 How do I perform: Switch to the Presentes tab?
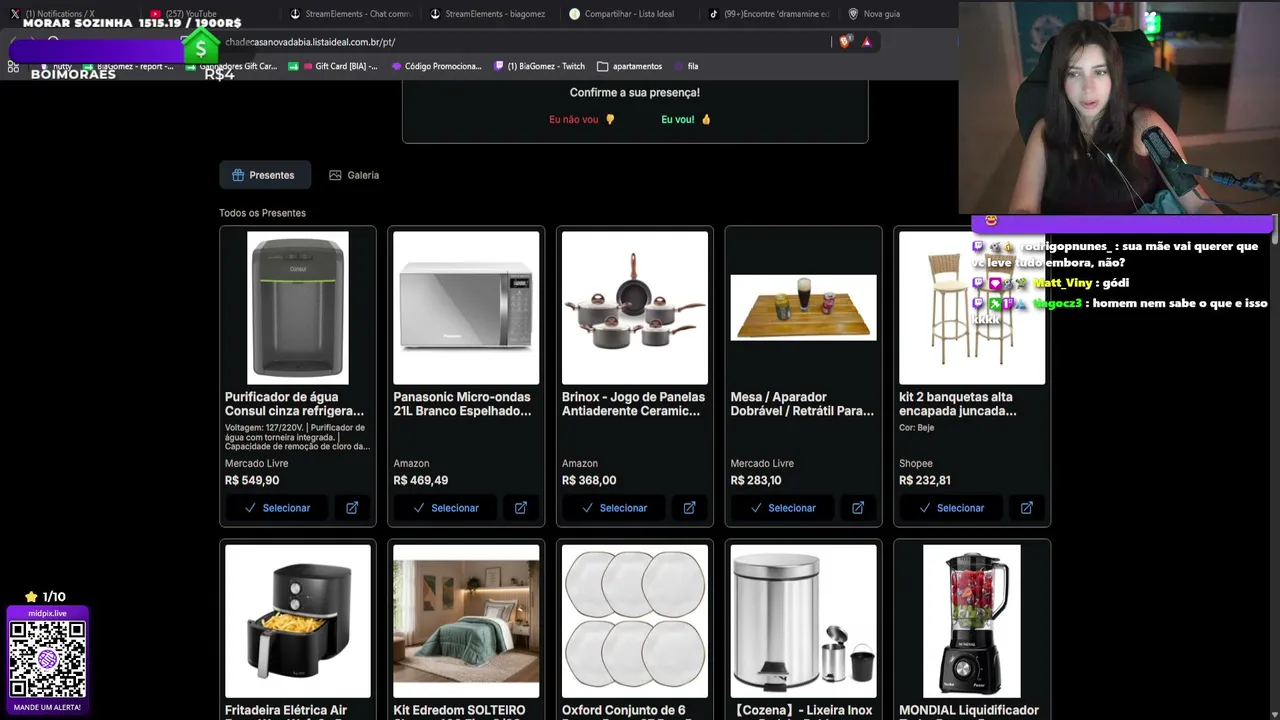coord(264,175)
